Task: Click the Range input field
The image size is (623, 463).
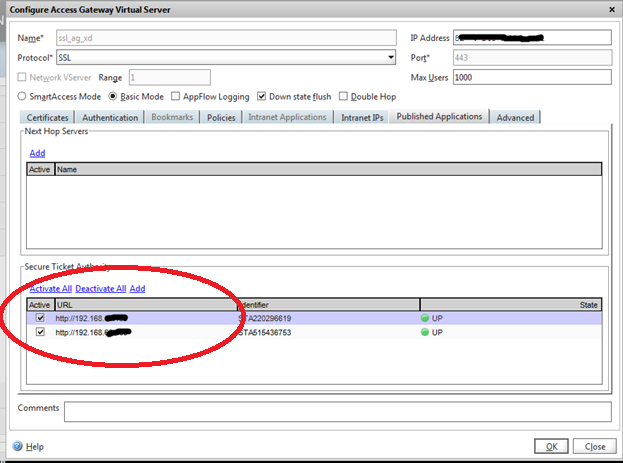Action: (x=170, y=77)
